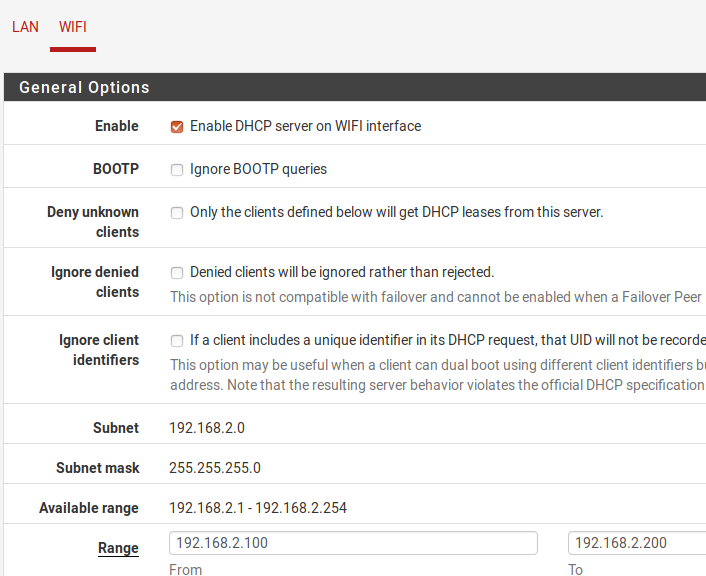Click the From caption under range

pyautogui.click(x=186, y=570)
